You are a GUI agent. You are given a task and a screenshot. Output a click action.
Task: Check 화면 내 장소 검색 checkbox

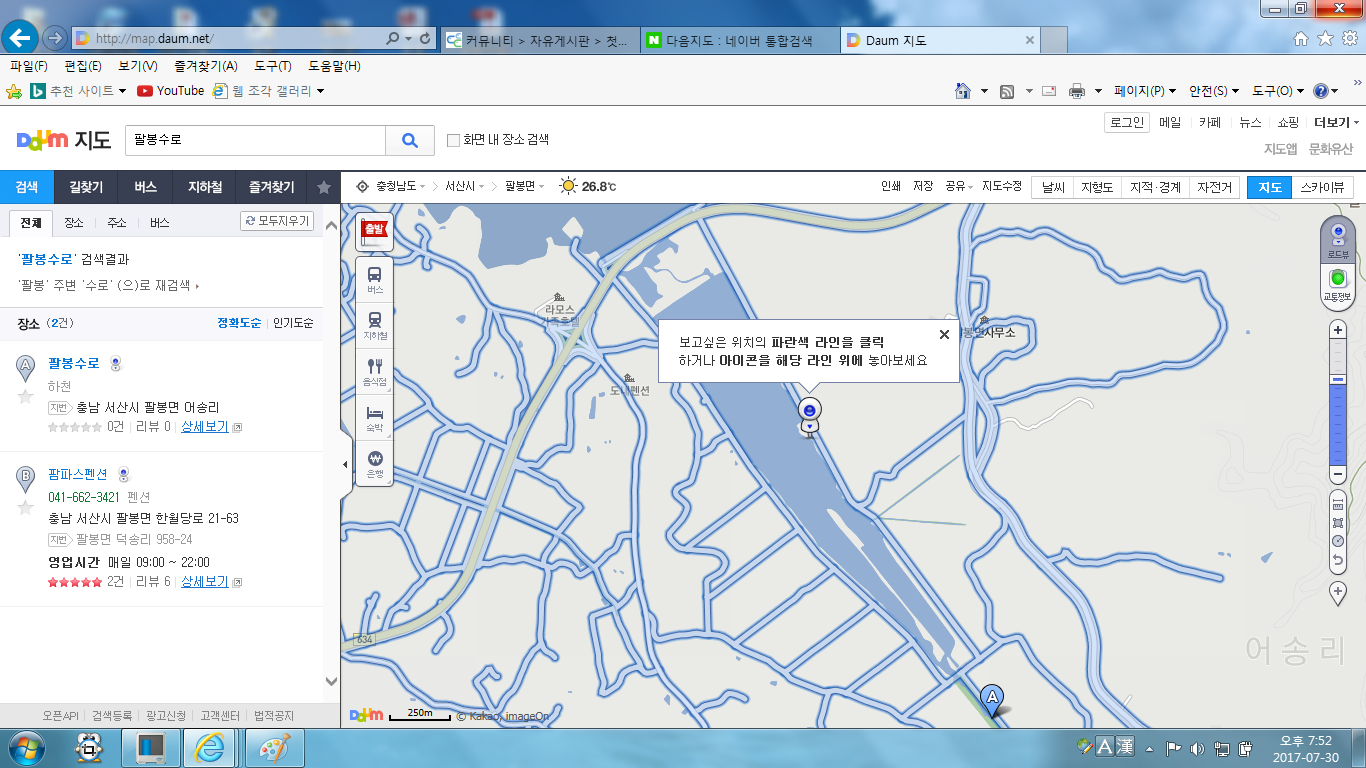453,140
